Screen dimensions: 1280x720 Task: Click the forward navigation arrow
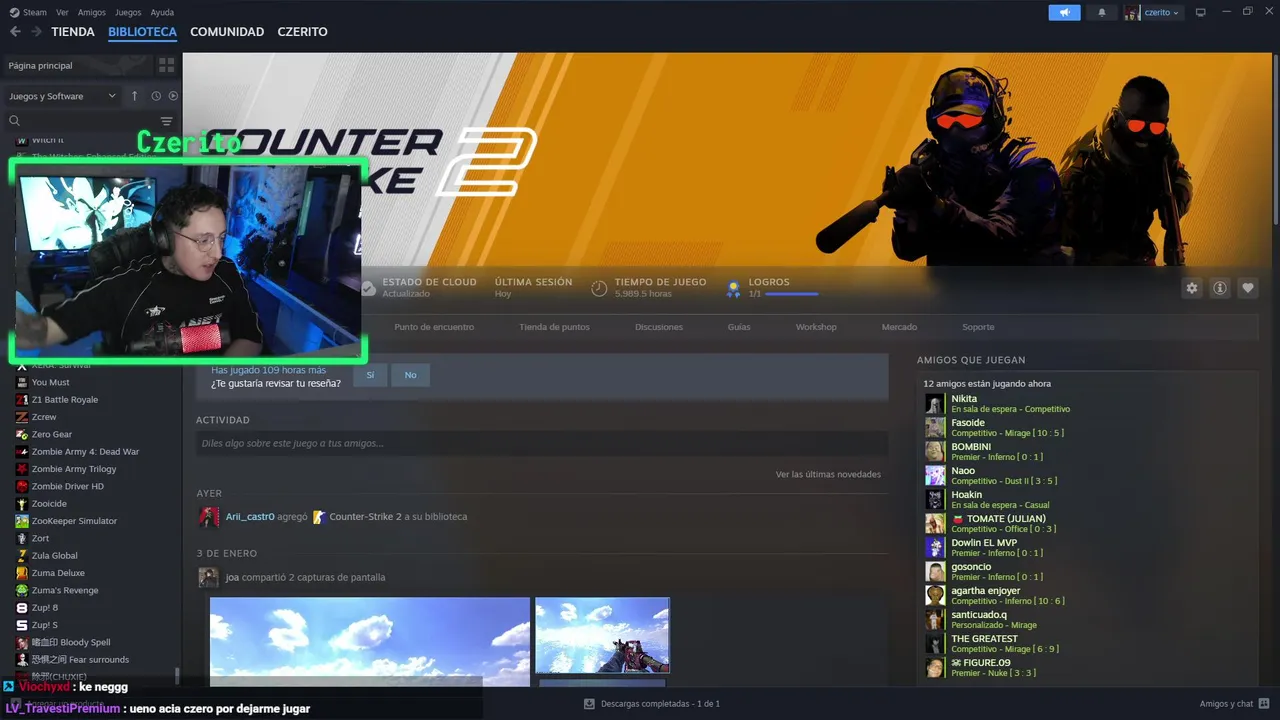(x=36, y=32)
